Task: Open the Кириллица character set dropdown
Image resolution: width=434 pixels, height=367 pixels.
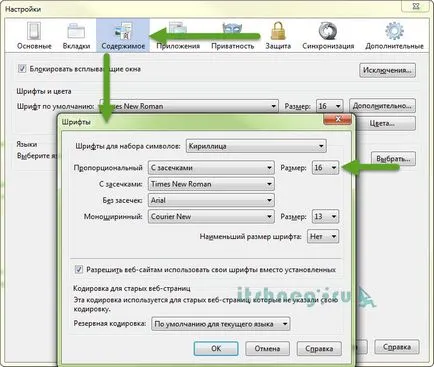Action: (x=256, y=146)
